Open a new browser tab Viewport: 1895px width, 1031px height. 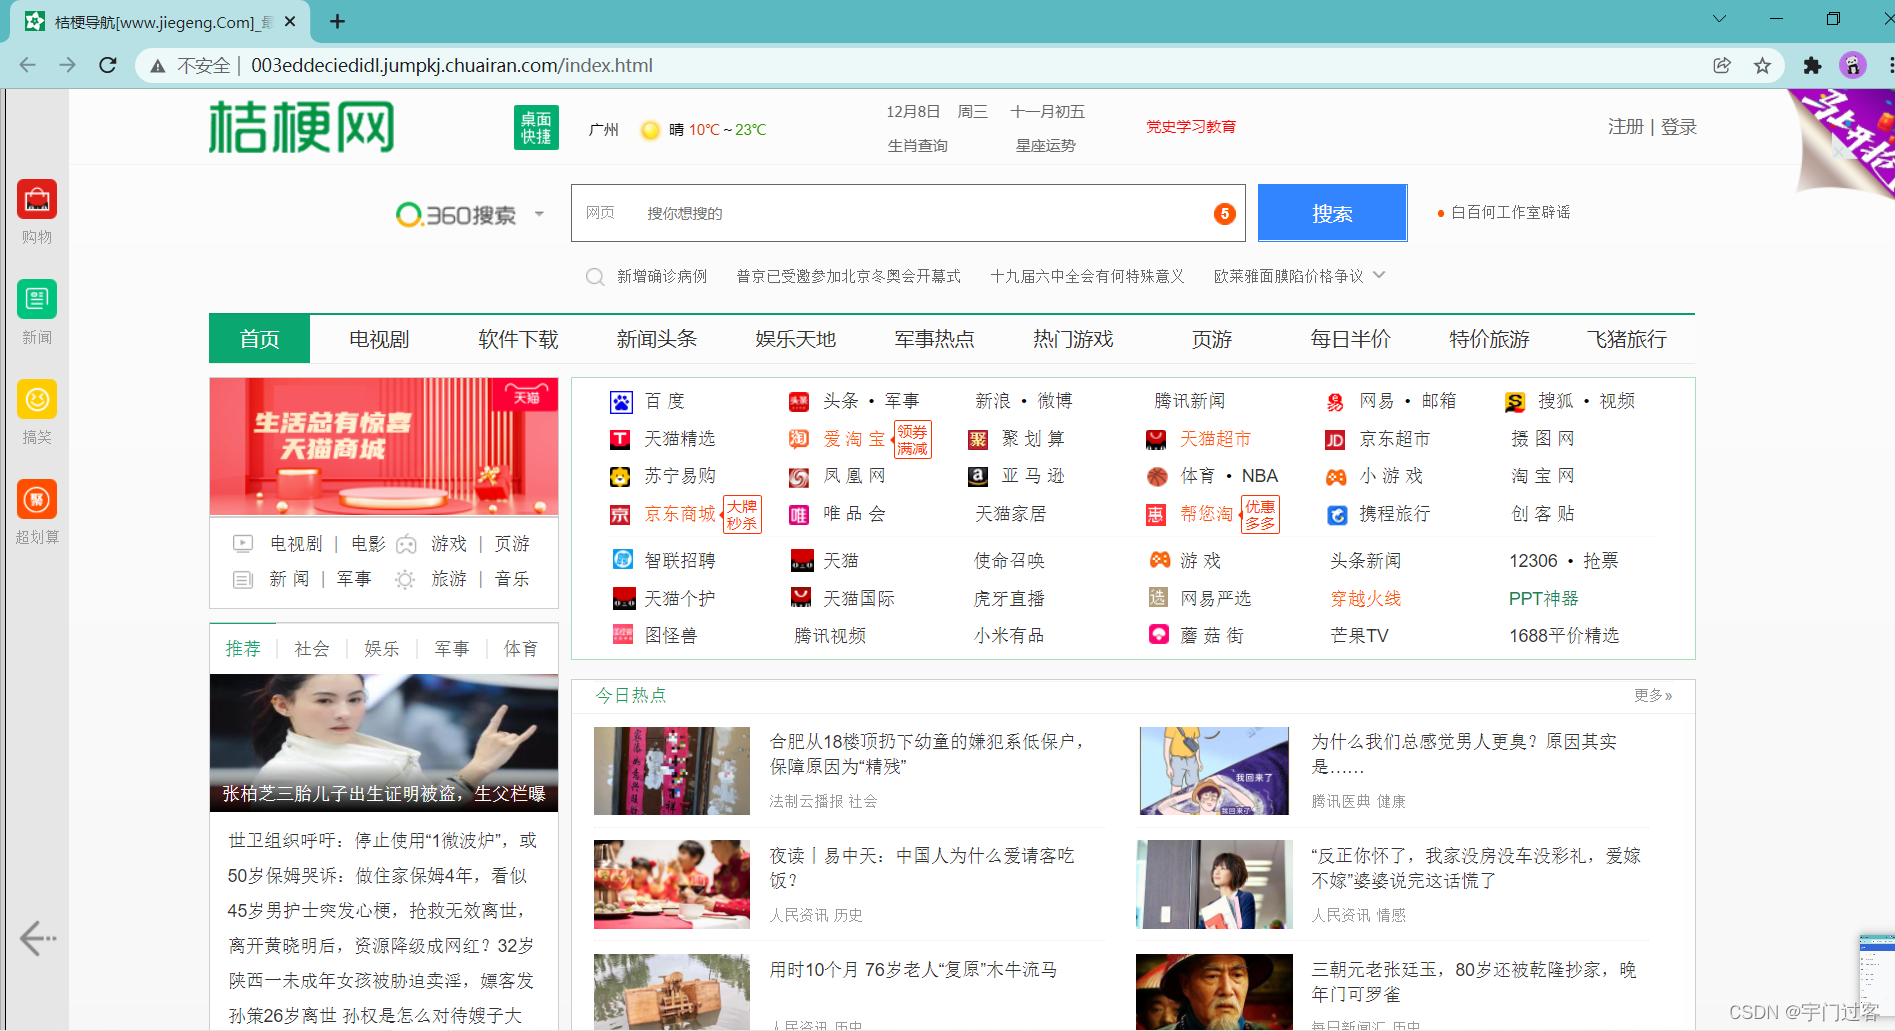click(x=337, y=21)
